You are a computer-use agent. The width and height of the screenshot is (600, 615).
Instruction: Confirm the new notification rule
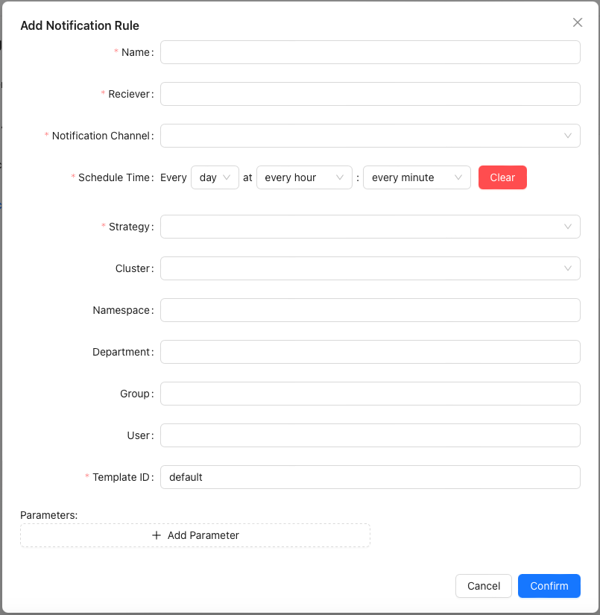(x=549, y=586)
